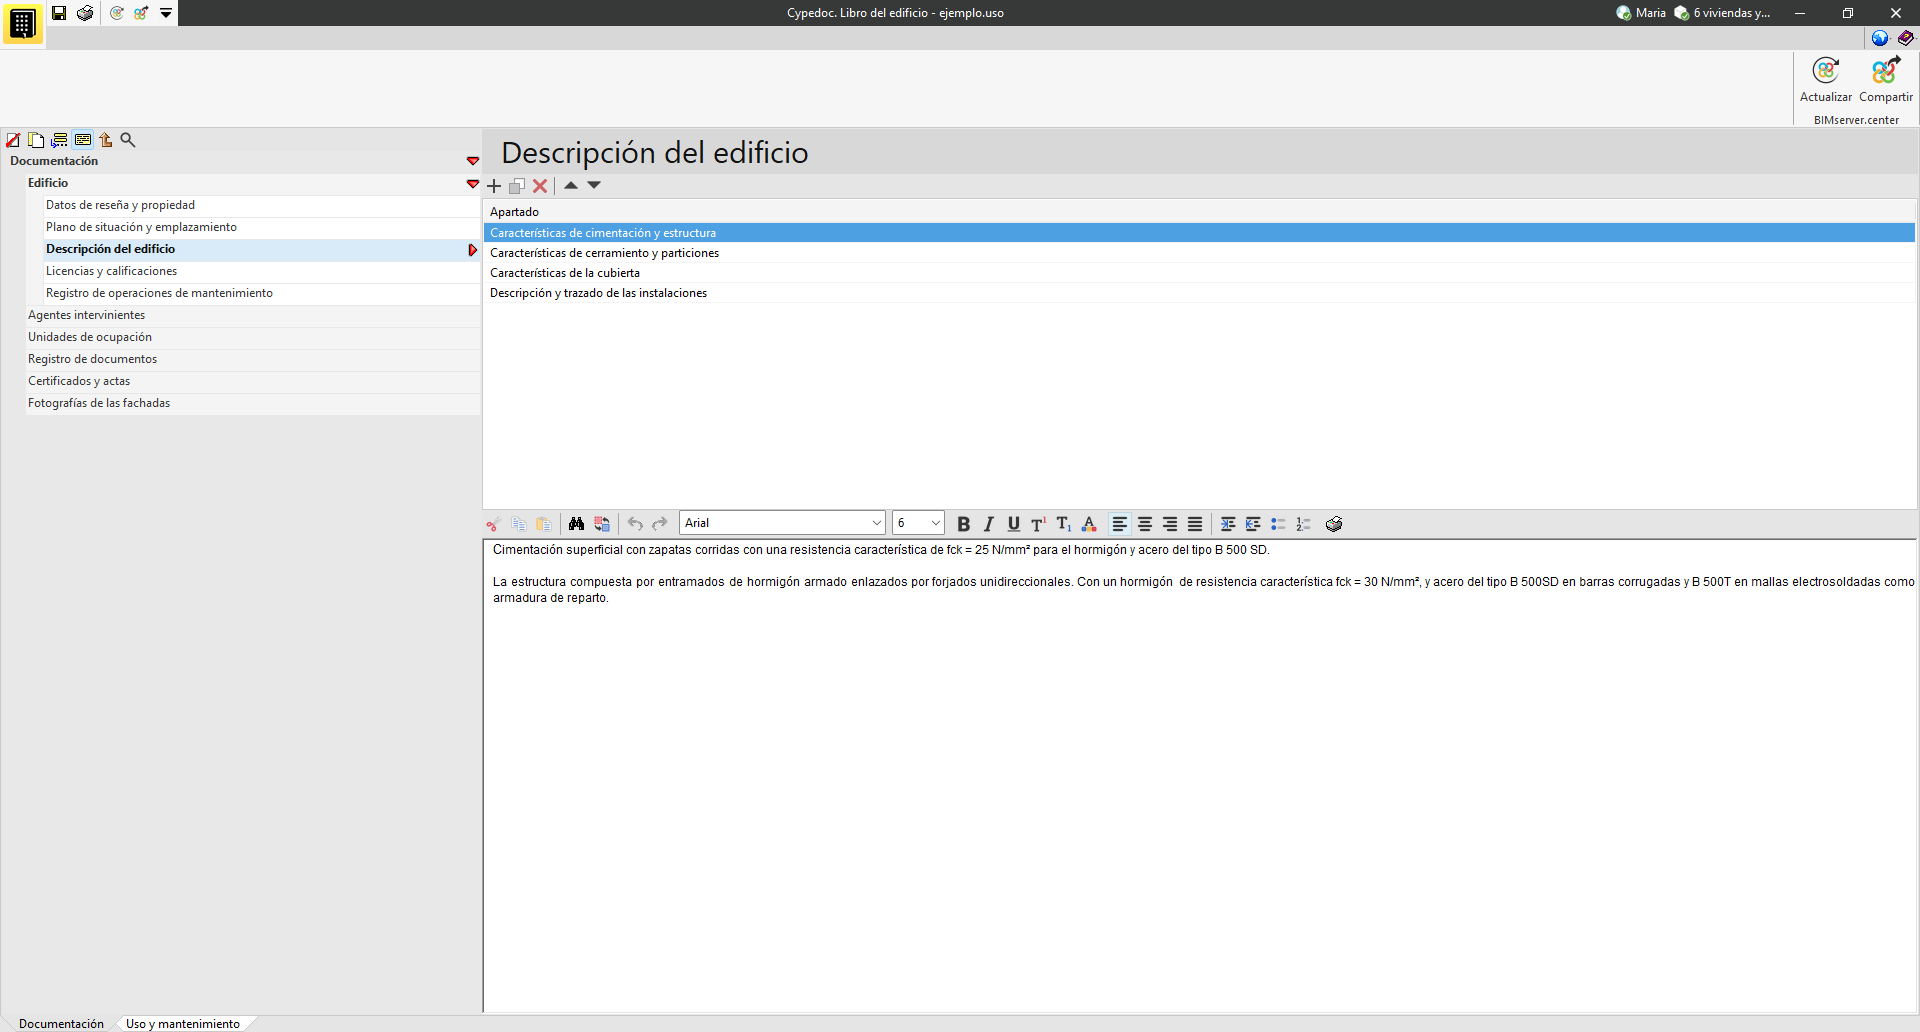Toggle superscript formatting
This screenshot has width=1920, height=1032.
1039,524
